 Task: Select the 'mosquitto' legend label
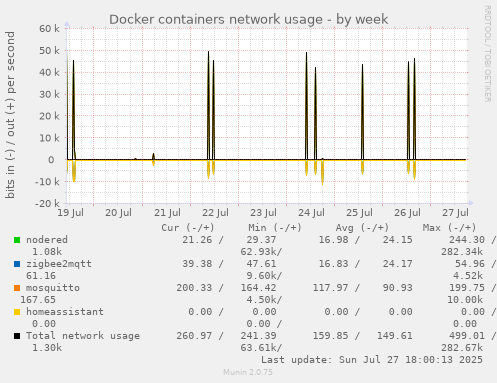pyautogui.click(x=53, y=288)
